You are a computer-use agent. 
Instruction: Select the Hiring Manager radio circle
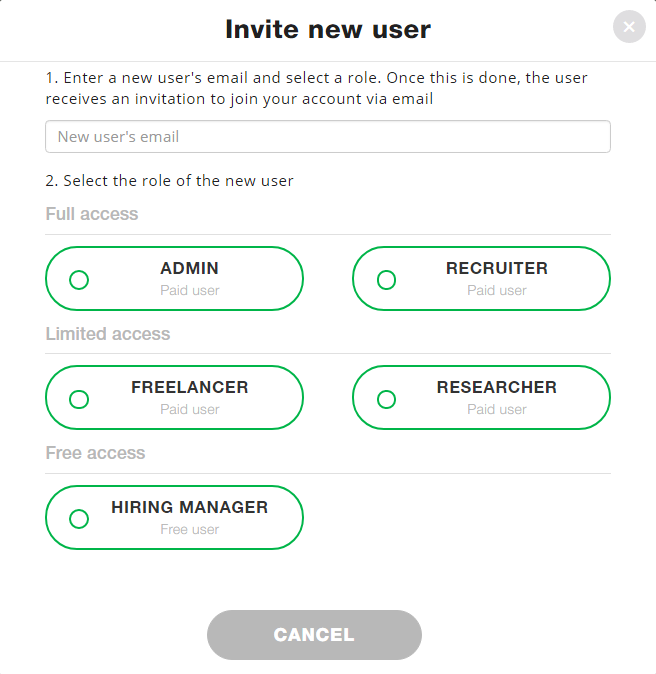tap(79, 519)
